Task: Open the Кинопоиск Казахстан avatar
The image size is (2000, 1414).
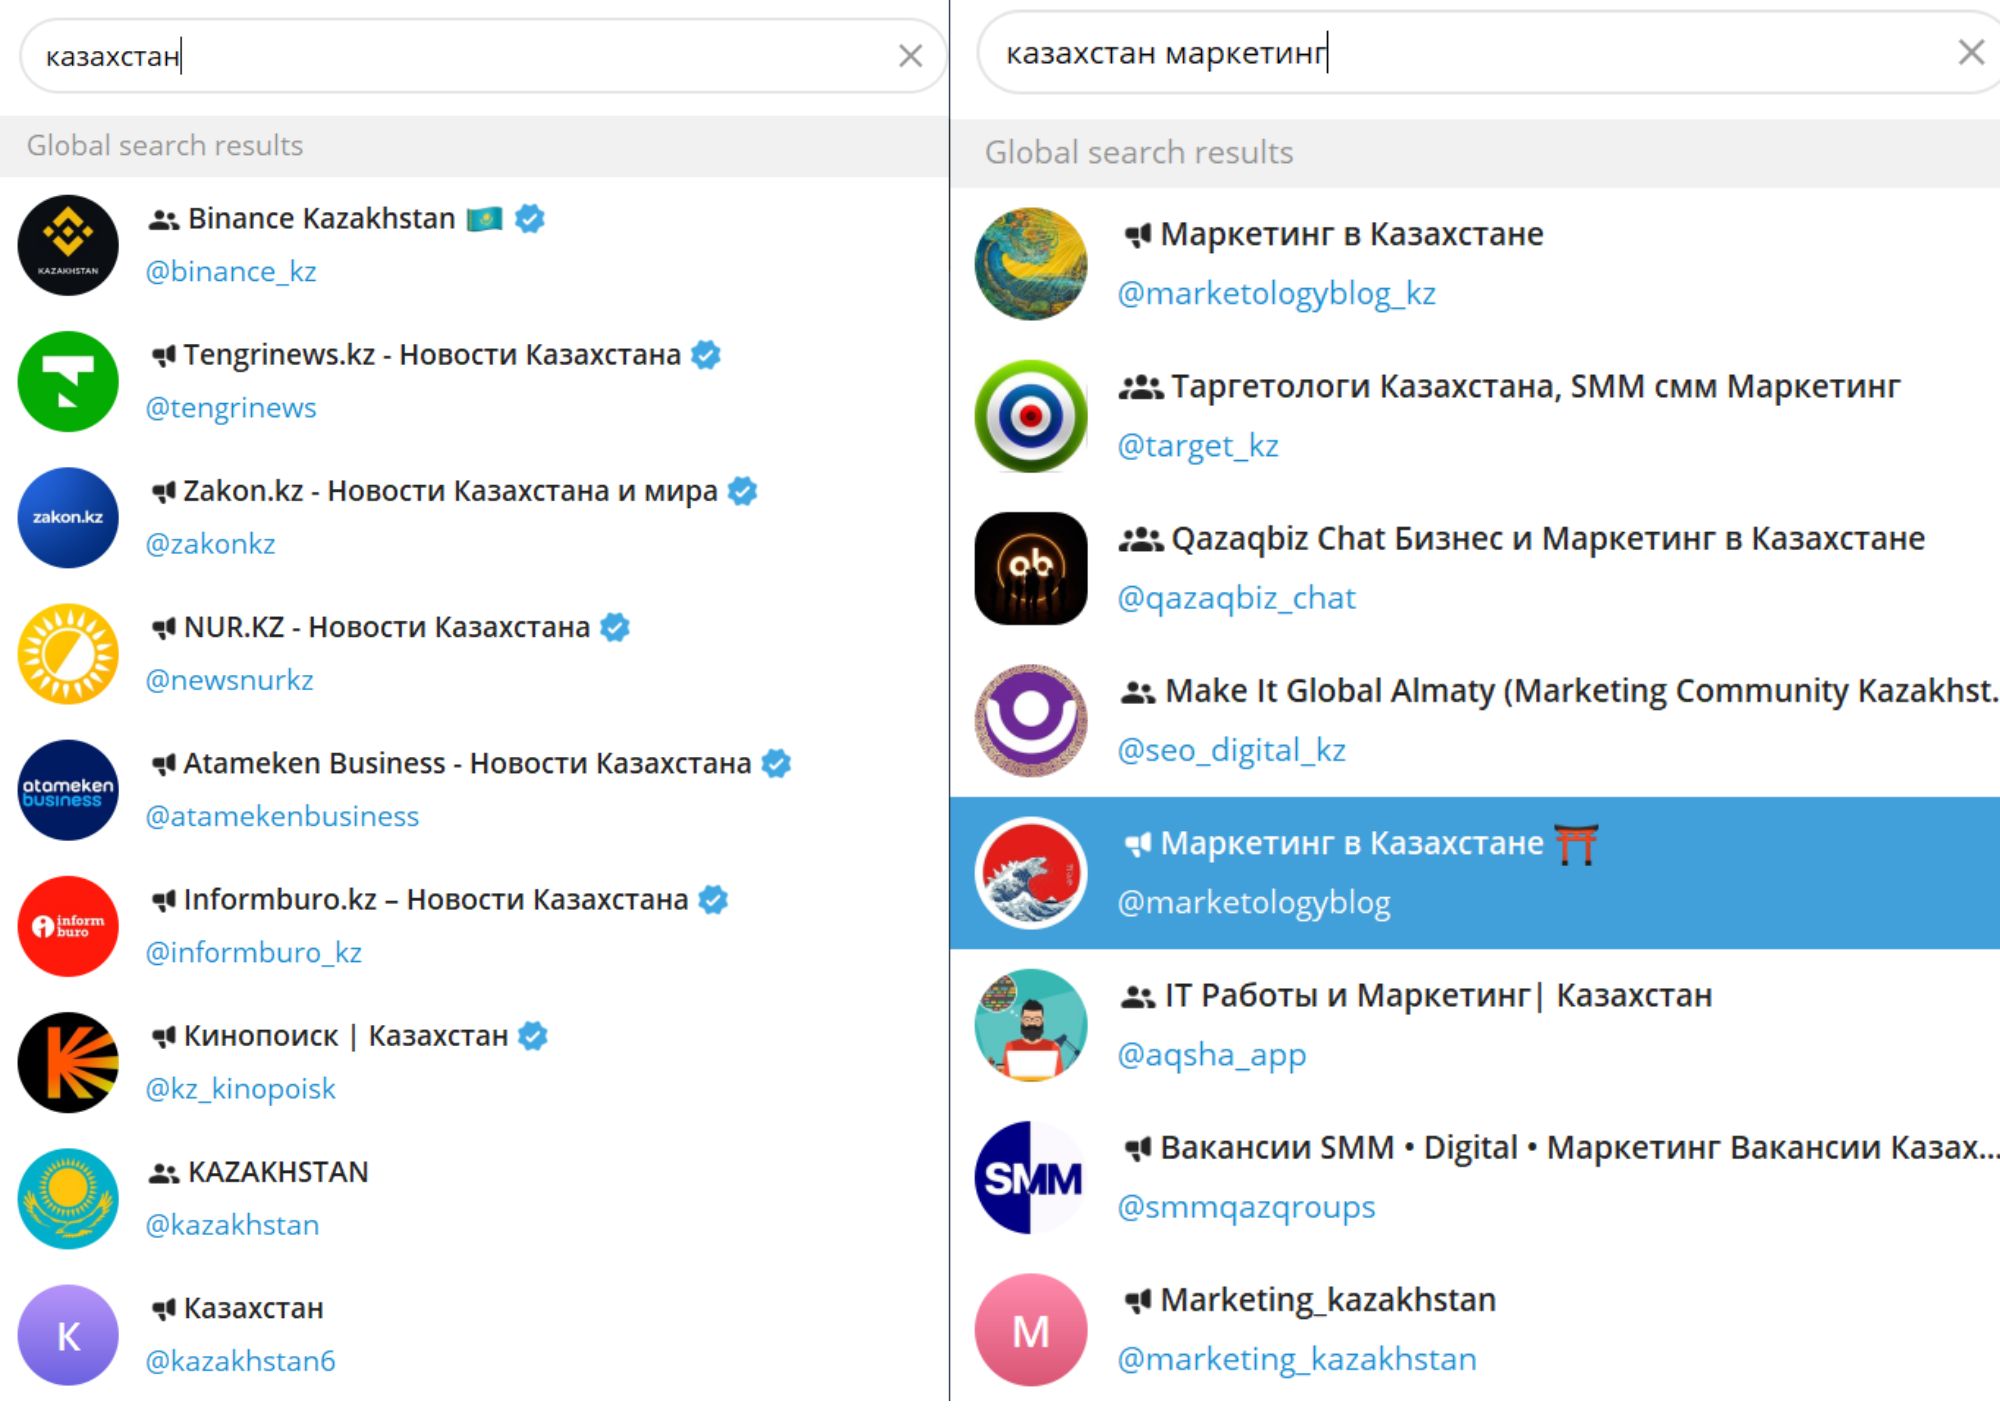Action: tap(68, 1062)
